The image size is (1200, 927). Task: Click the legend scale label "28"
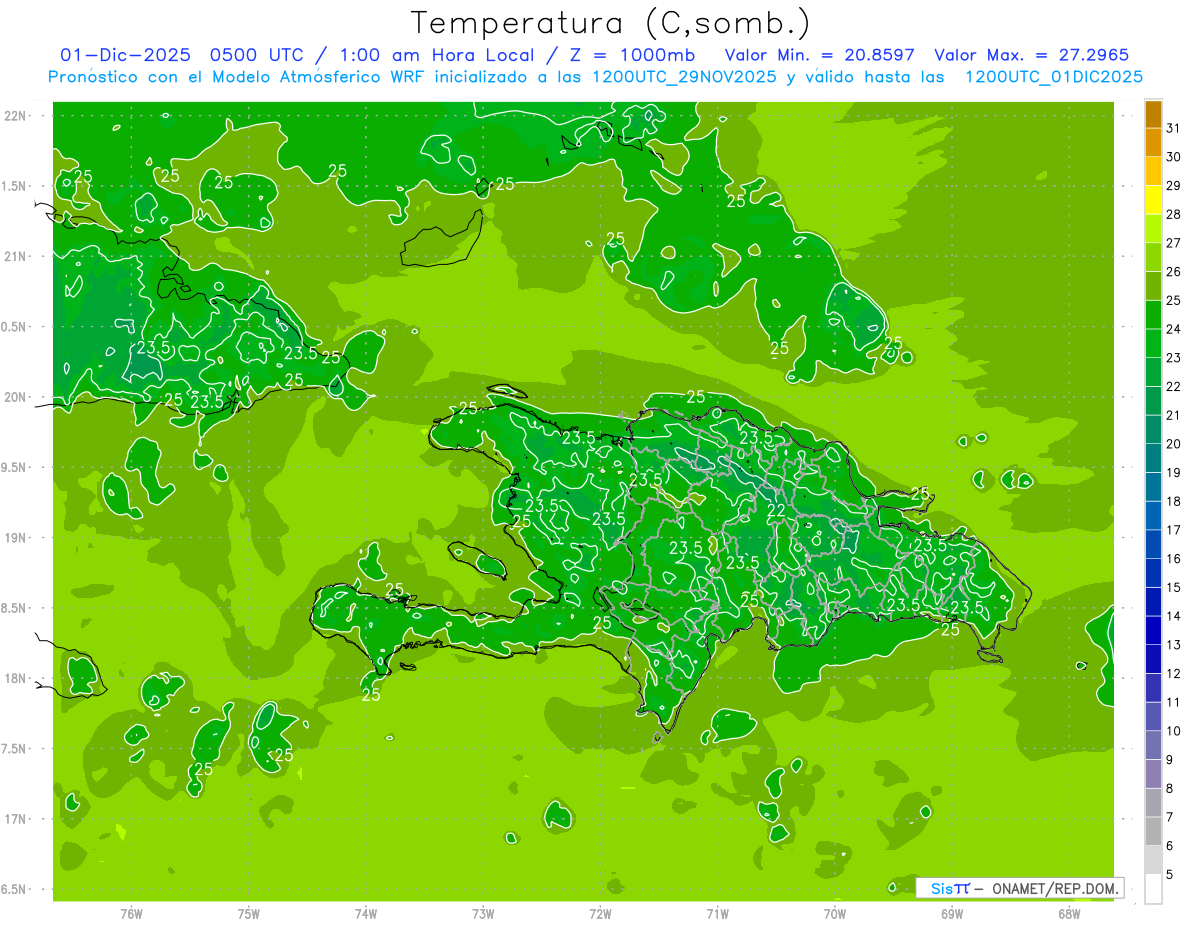[x=1173, y=214]
